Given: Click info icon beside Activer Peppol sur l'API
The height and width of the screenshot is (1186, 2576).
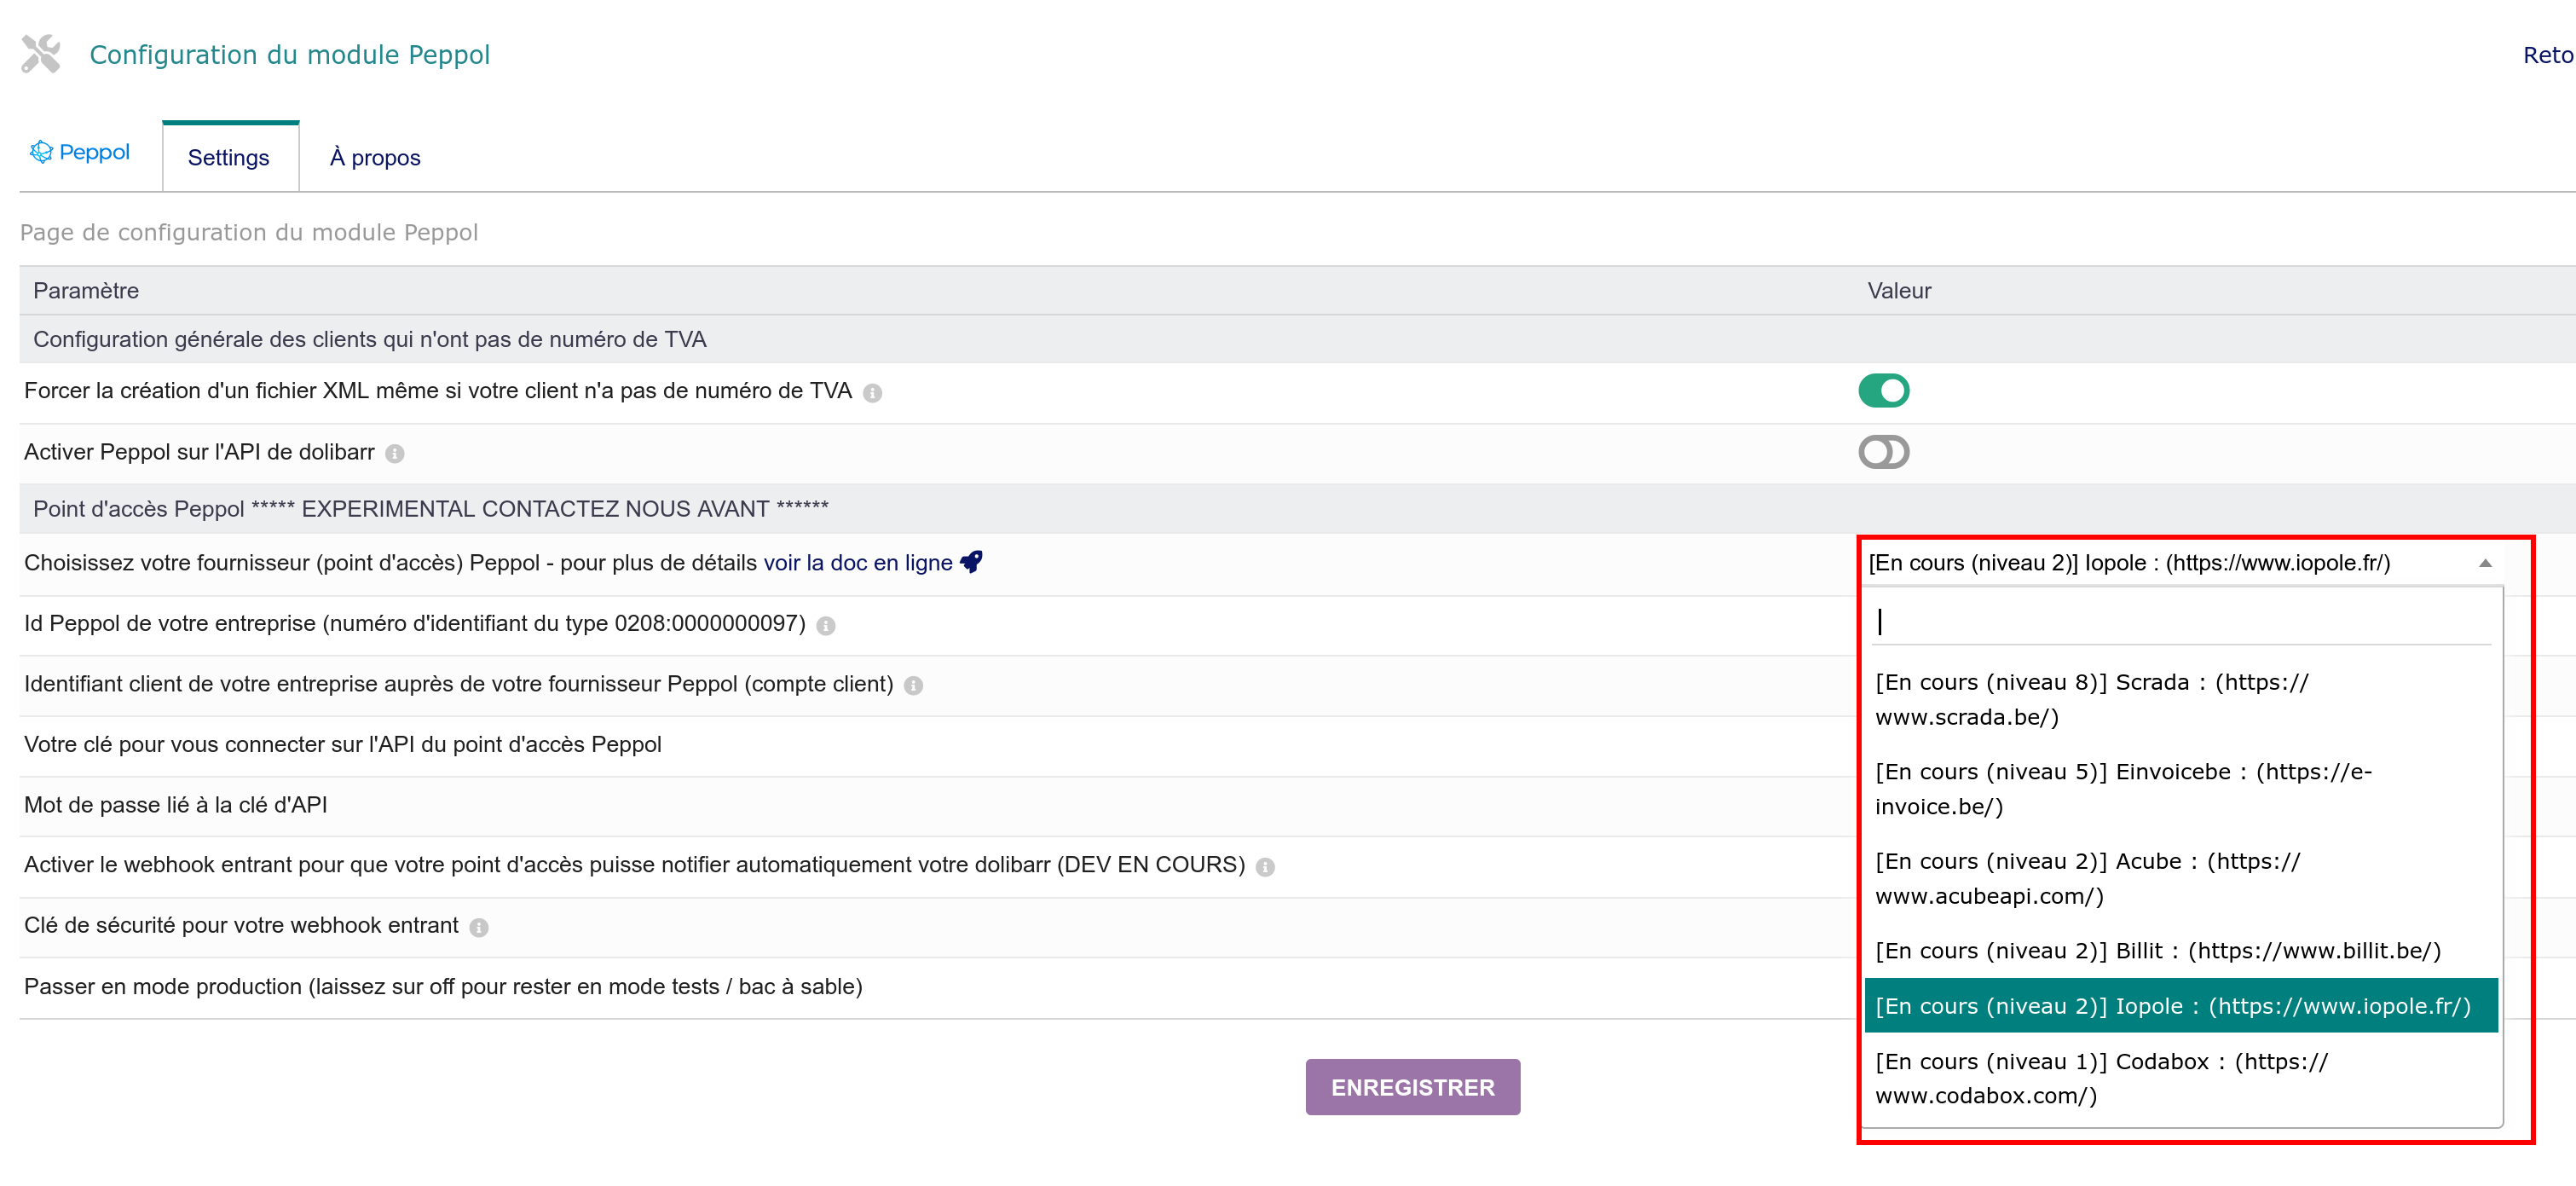Looking at the screenshot, I should click(395, 454).
